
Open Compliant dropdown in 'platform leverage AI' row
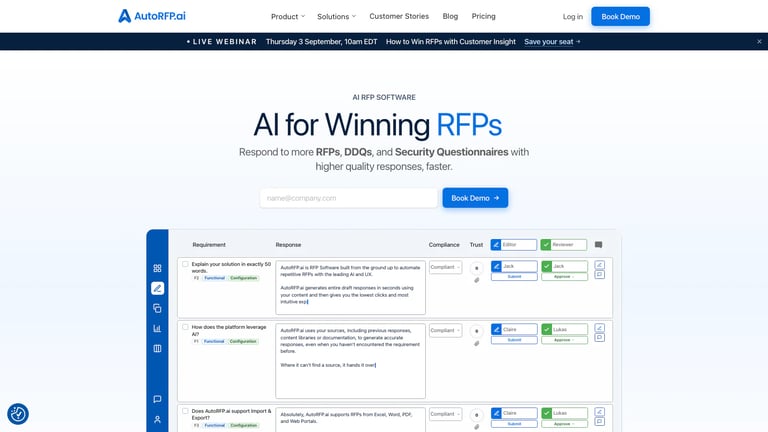pos(445,331)
